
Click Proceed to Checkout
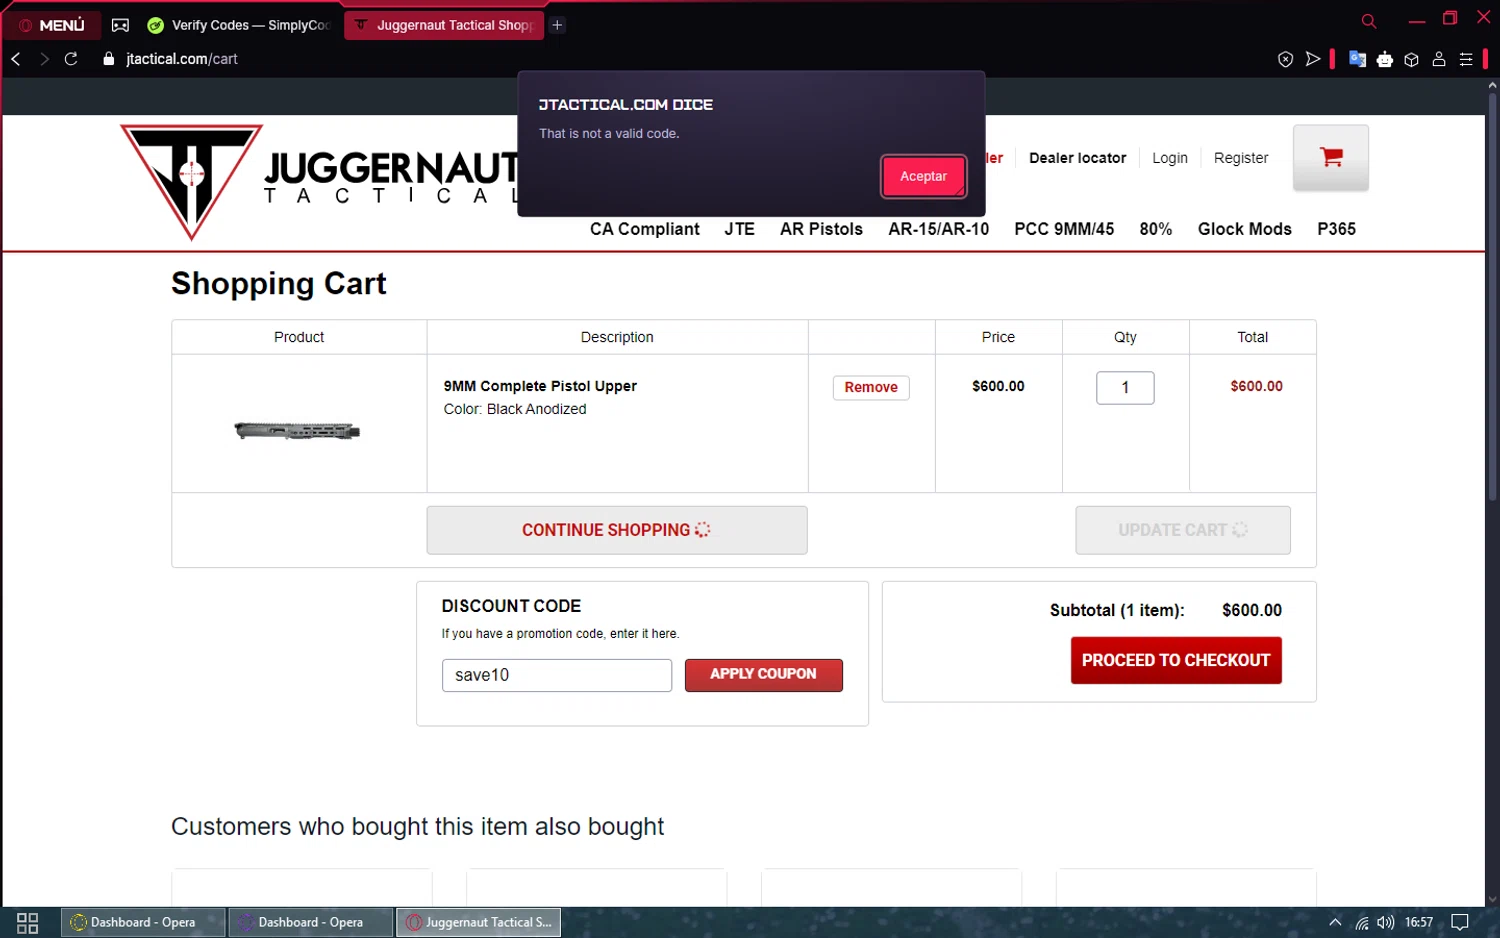[x=1176, y=661]
